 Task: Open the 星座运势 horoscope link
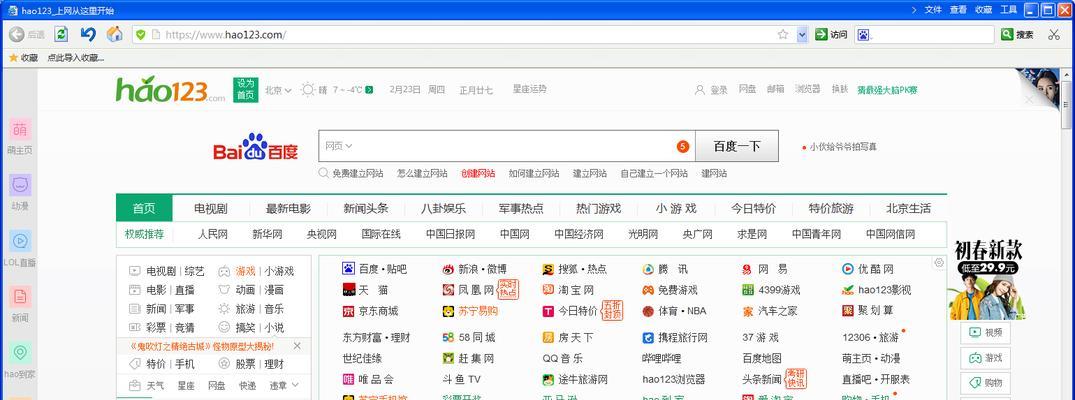tap(530, 89)
